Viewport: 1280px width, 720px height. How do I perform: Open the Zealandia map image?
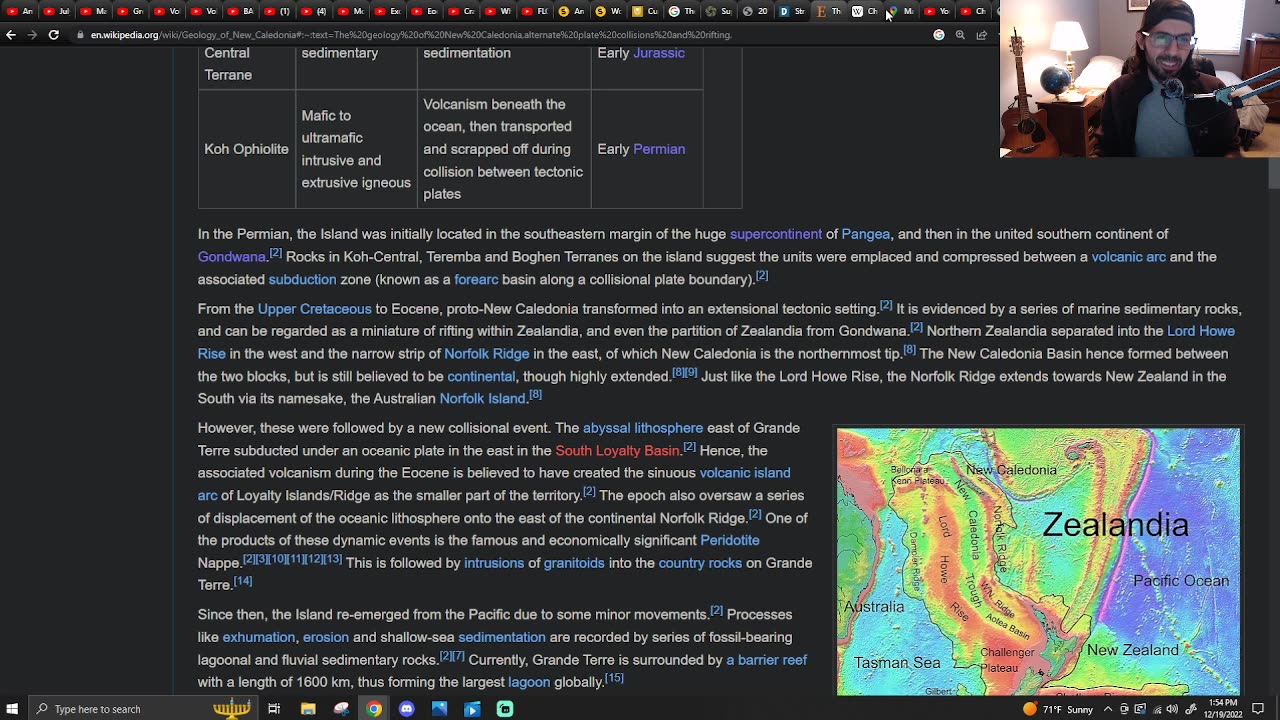(x=1038, y=562)
